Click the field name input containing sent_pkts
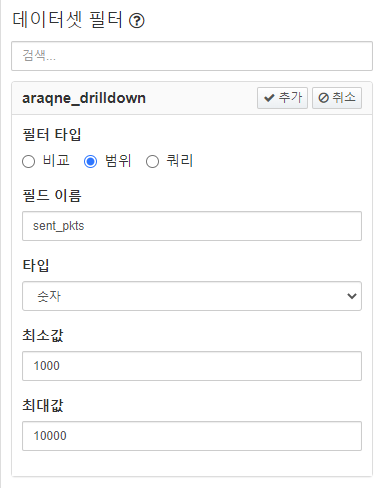378x488 pixels. [192, 226]
